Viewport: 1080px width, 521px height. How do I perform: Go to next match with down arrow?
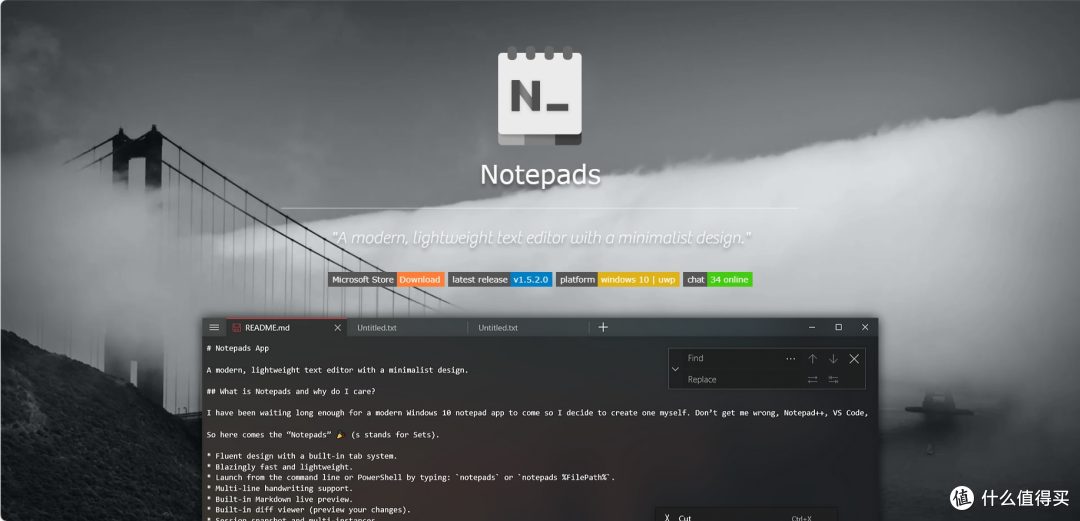(x=833, y=358)
